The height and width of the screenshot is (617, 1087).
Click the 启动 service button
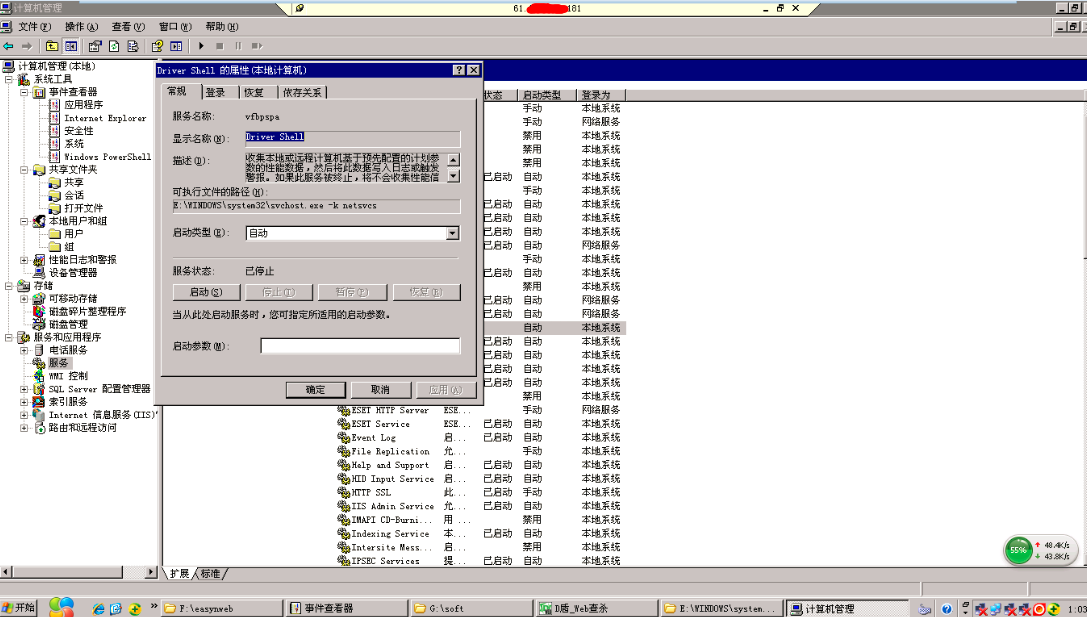(207, 293)
